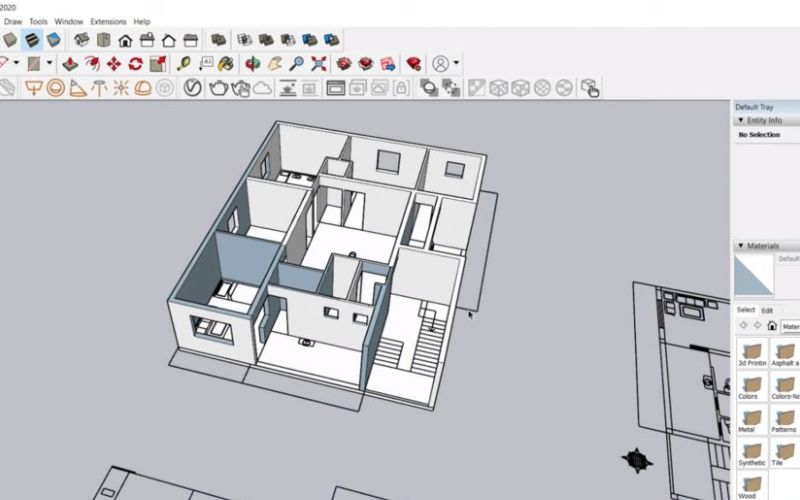Open the Extensions menu
The height and width of the screenshot is (500, 800).
[x=108, y=21]
